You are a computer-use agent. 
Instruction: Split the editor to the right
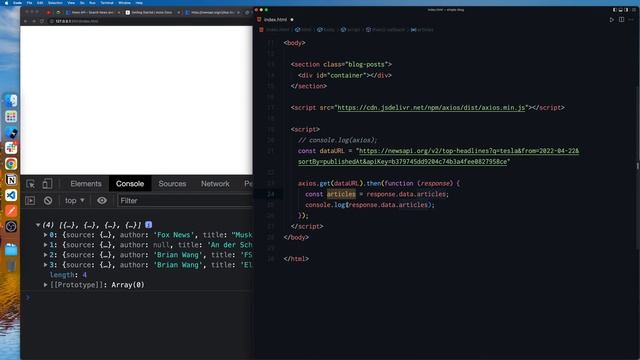pyautogui.click(x=621, y=20)
